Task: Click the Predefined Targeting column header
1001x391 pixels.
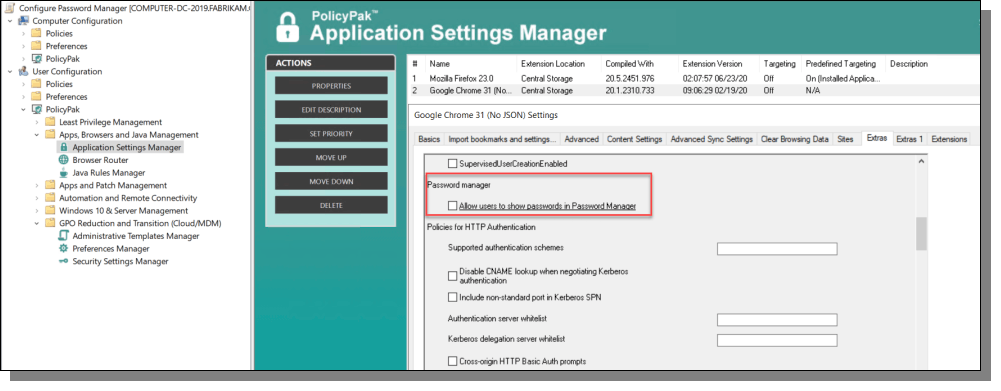Action: click(840, 64)
